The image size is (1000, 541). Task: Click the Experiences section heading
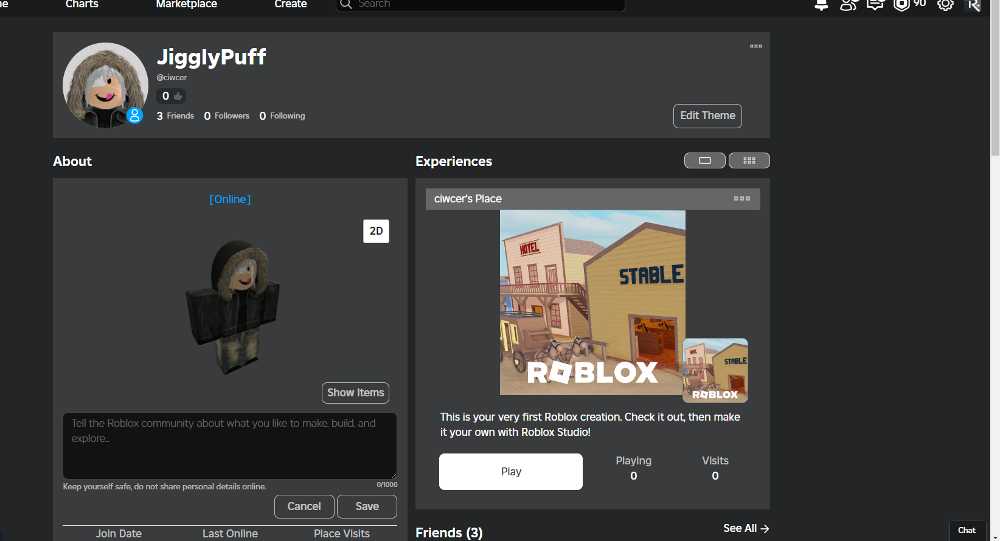tap(453, 161)
